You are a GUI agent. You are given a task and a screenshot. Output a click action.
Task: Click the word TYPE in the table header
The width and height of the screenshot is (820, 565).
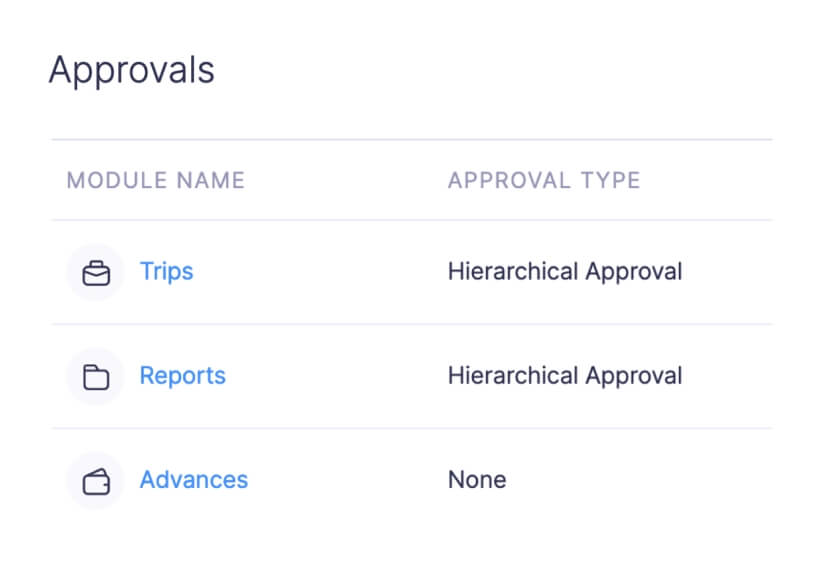(x=608, y=181)
